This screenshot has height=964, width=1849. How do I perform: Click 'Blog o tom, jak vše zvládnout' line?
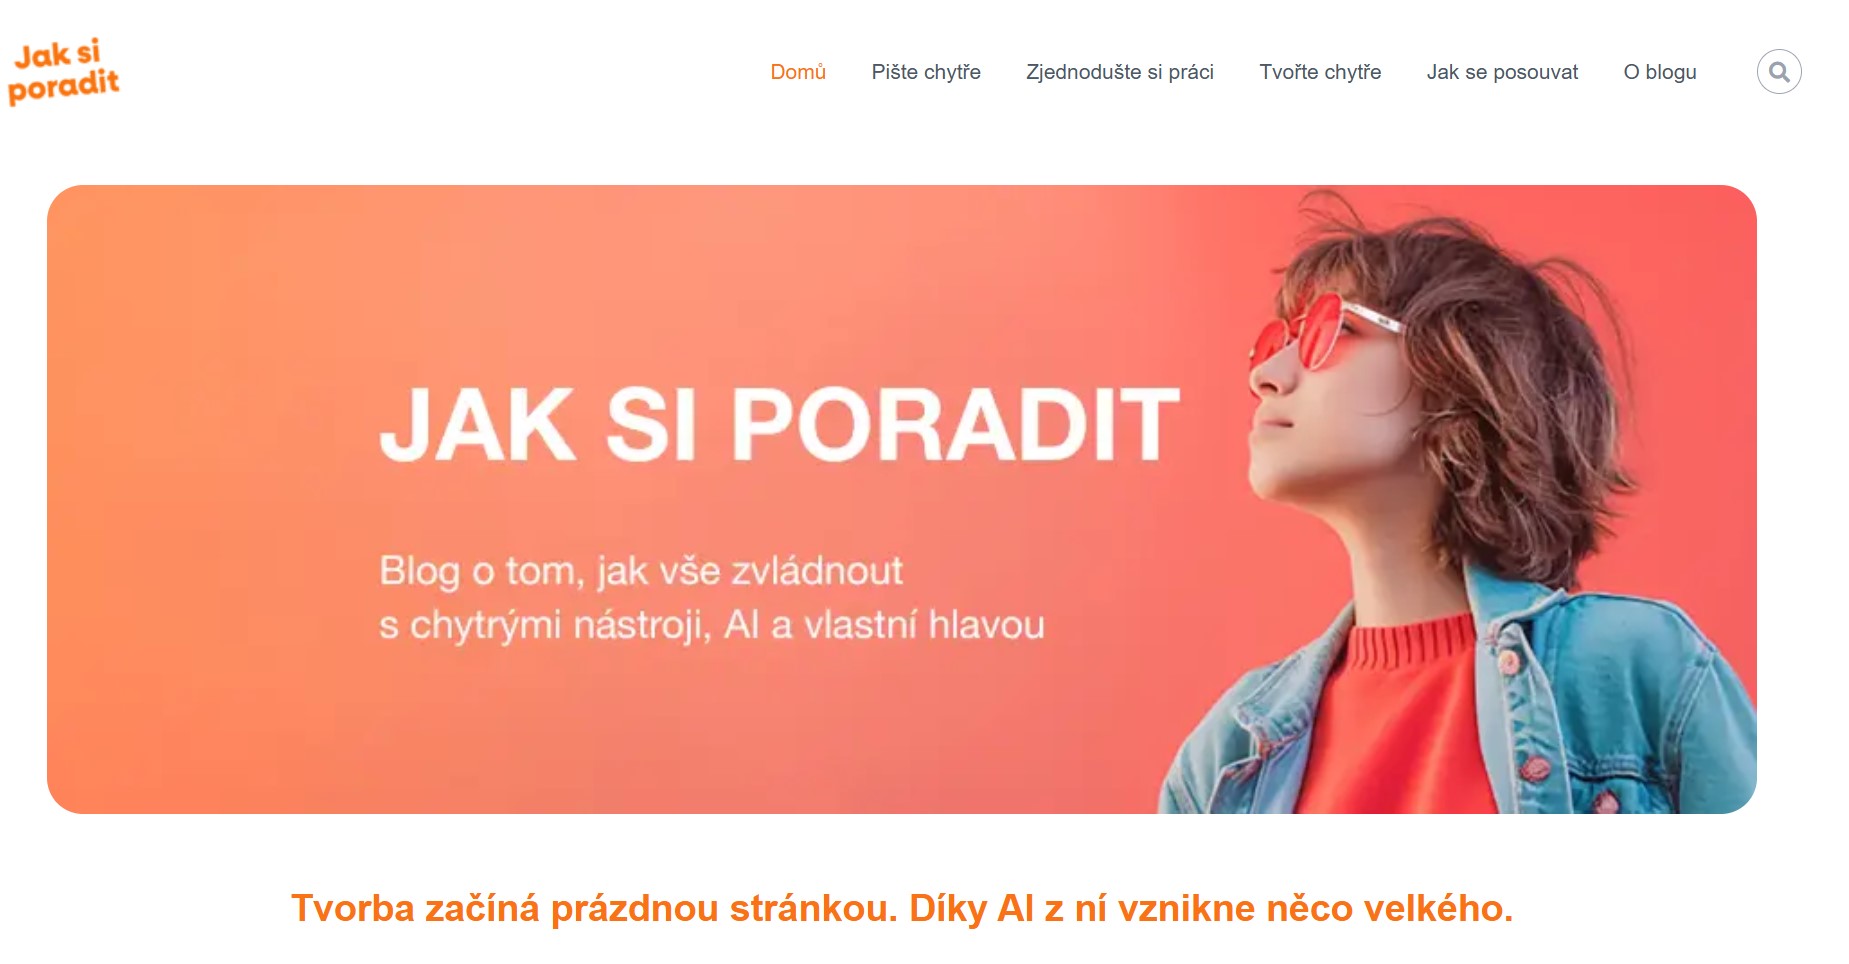pos(641,571)
